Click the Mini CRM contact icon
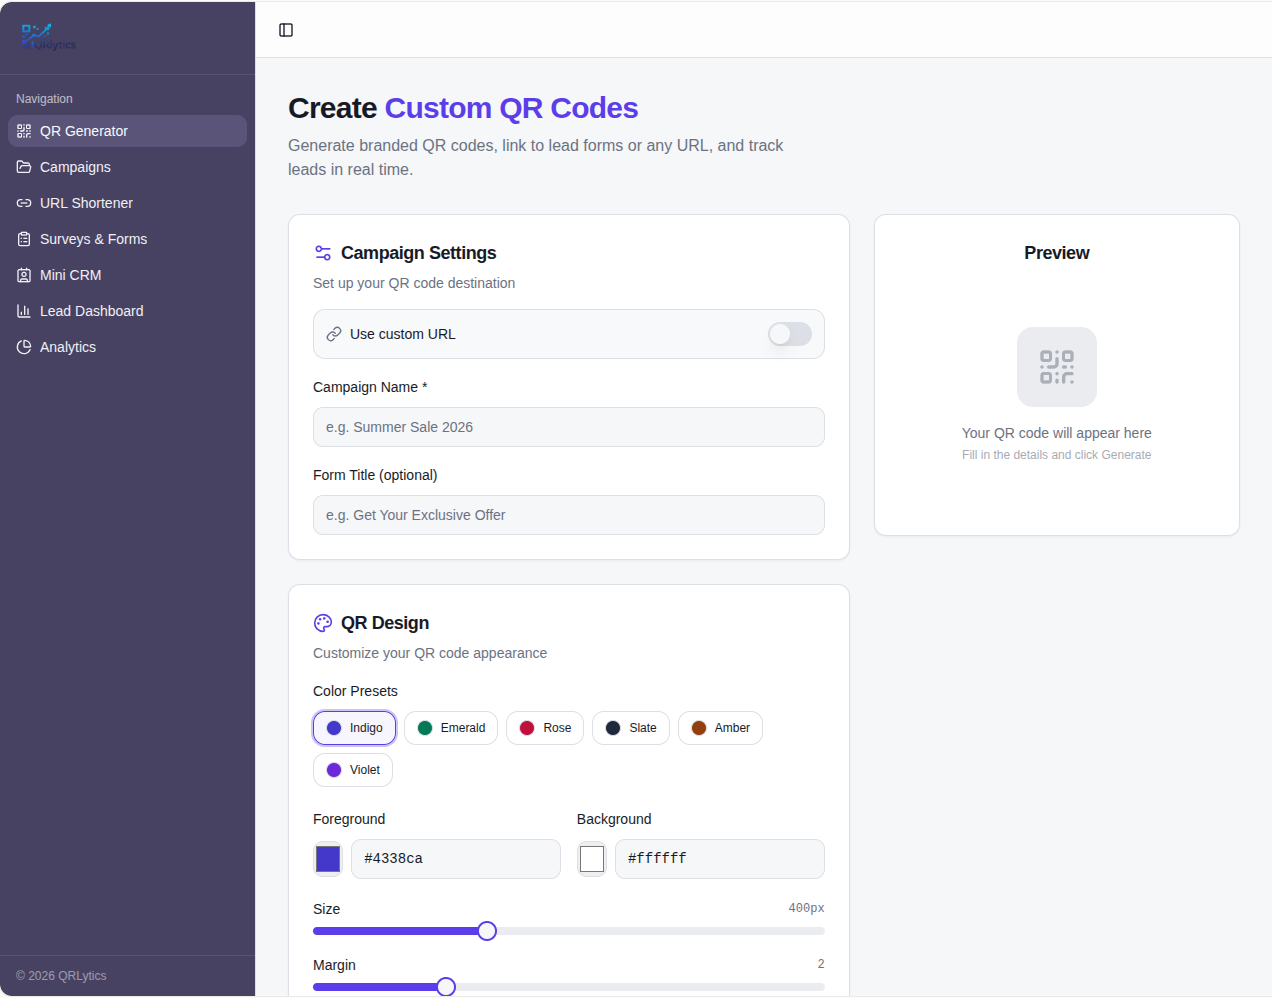Image resolution: width=1272 pixels, height=998 pixels. (24, 275)
